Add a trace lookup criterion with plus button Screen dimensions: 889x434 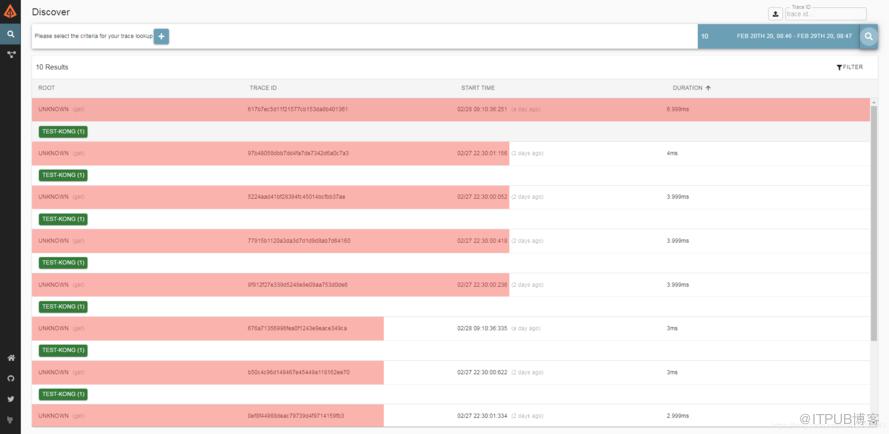point(162,36)
